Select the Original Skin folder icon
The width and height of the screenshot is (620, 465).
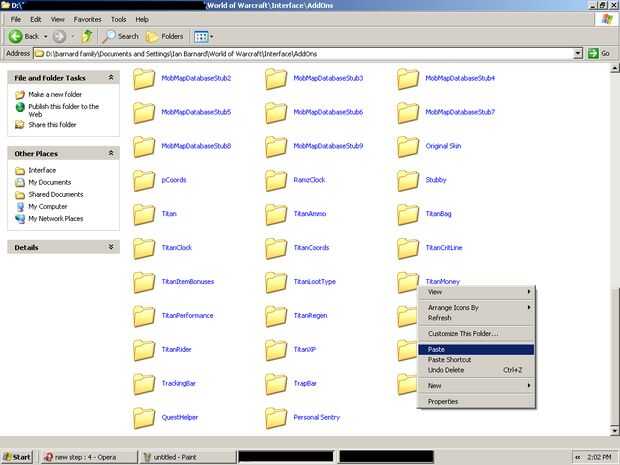coord(408,147)
